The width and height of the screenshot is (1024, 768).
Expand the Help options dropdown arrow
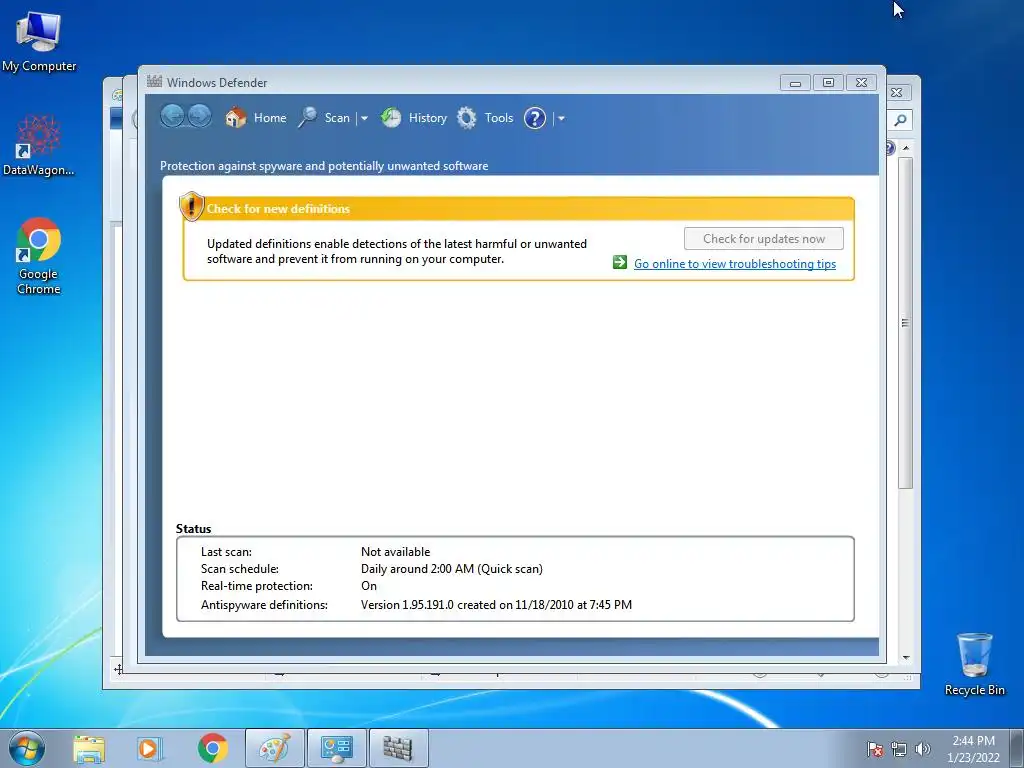pyautogui.click(x=561, y=118)
